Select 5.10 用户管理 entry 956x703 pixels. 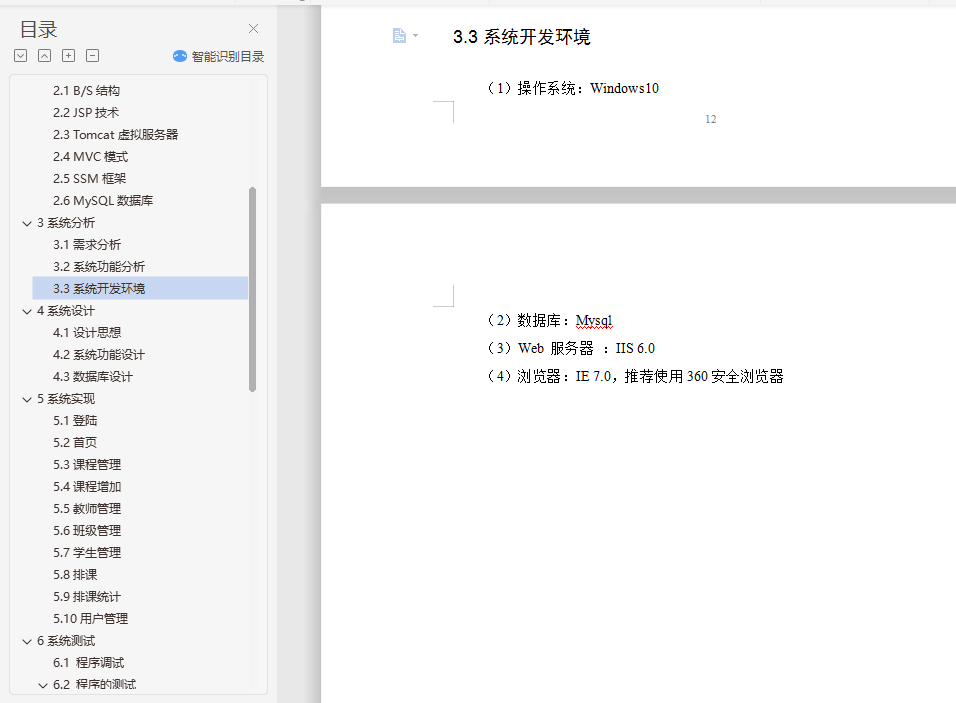pos(90,618)
